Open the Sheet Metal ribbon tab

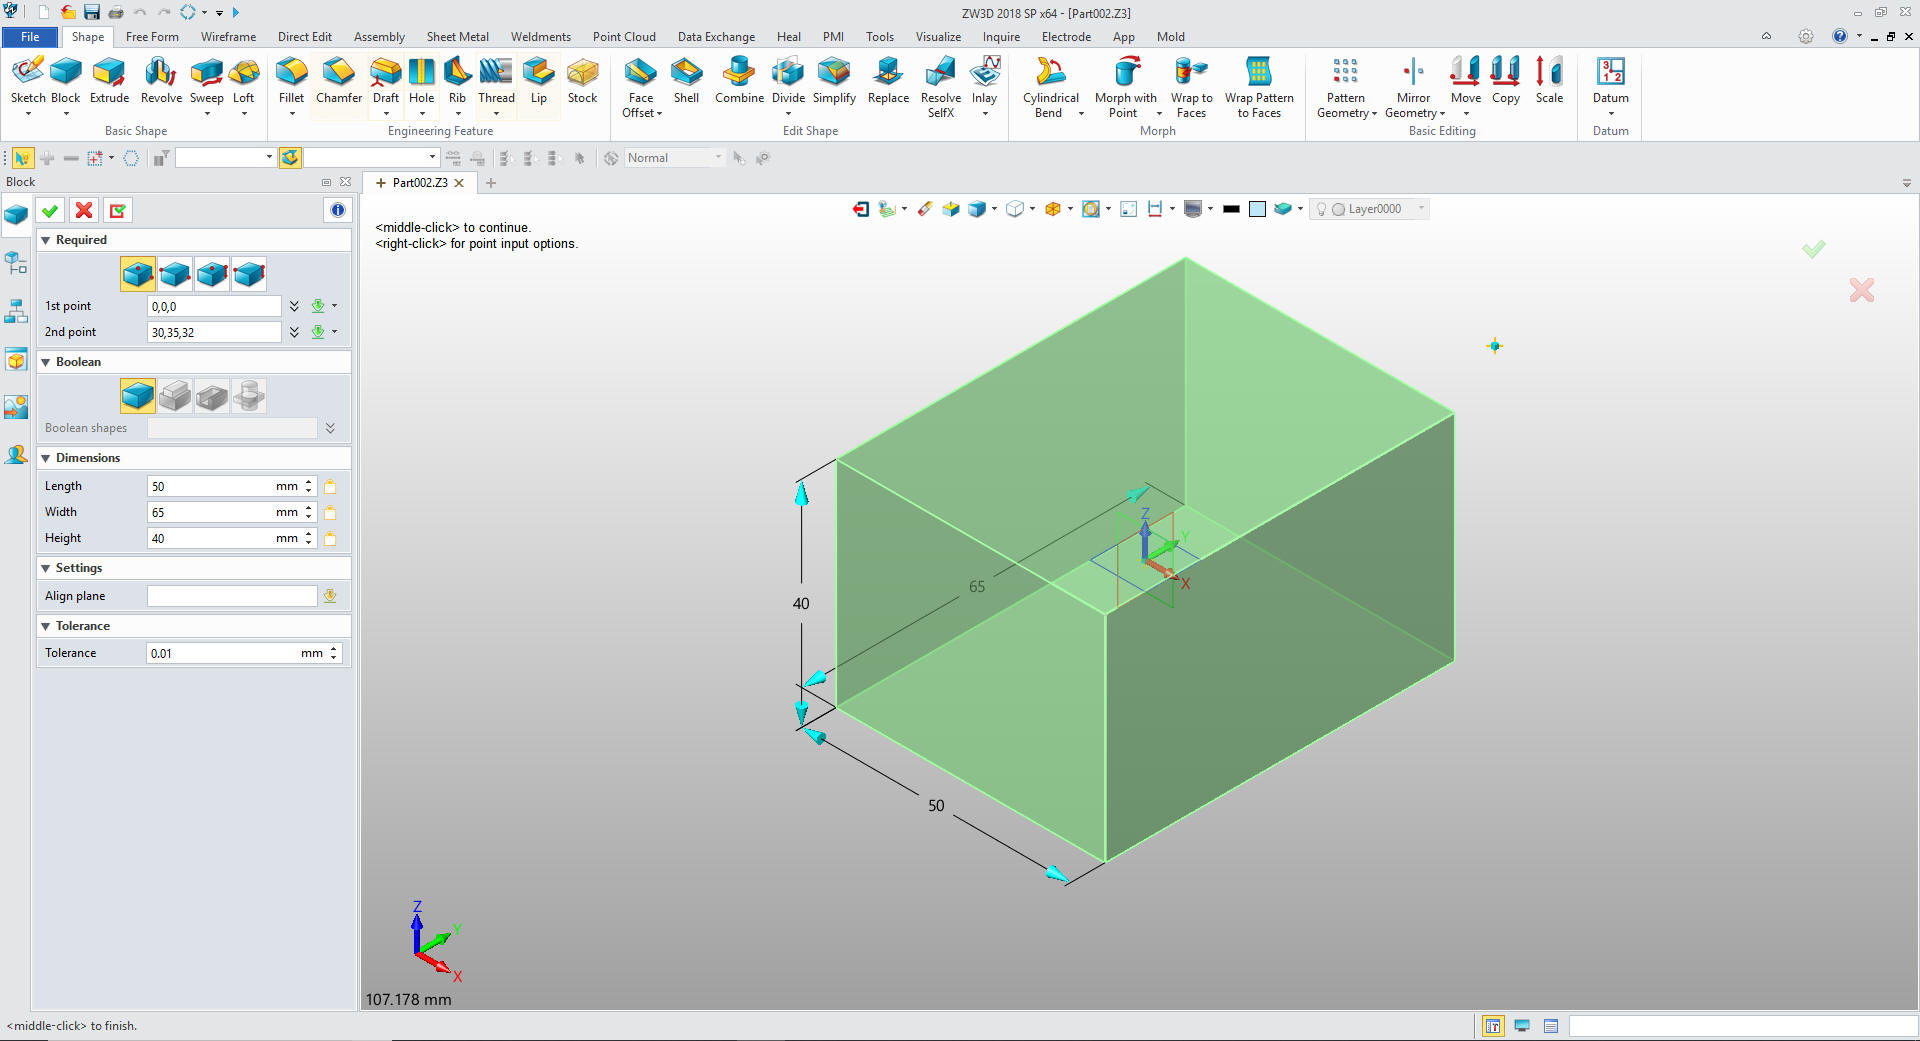tap(457, 37)
